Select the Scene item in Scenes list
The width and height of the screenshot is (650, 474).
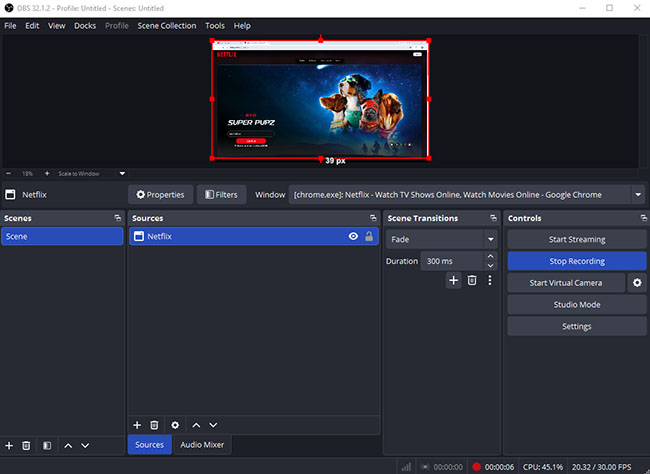(62, 236)
